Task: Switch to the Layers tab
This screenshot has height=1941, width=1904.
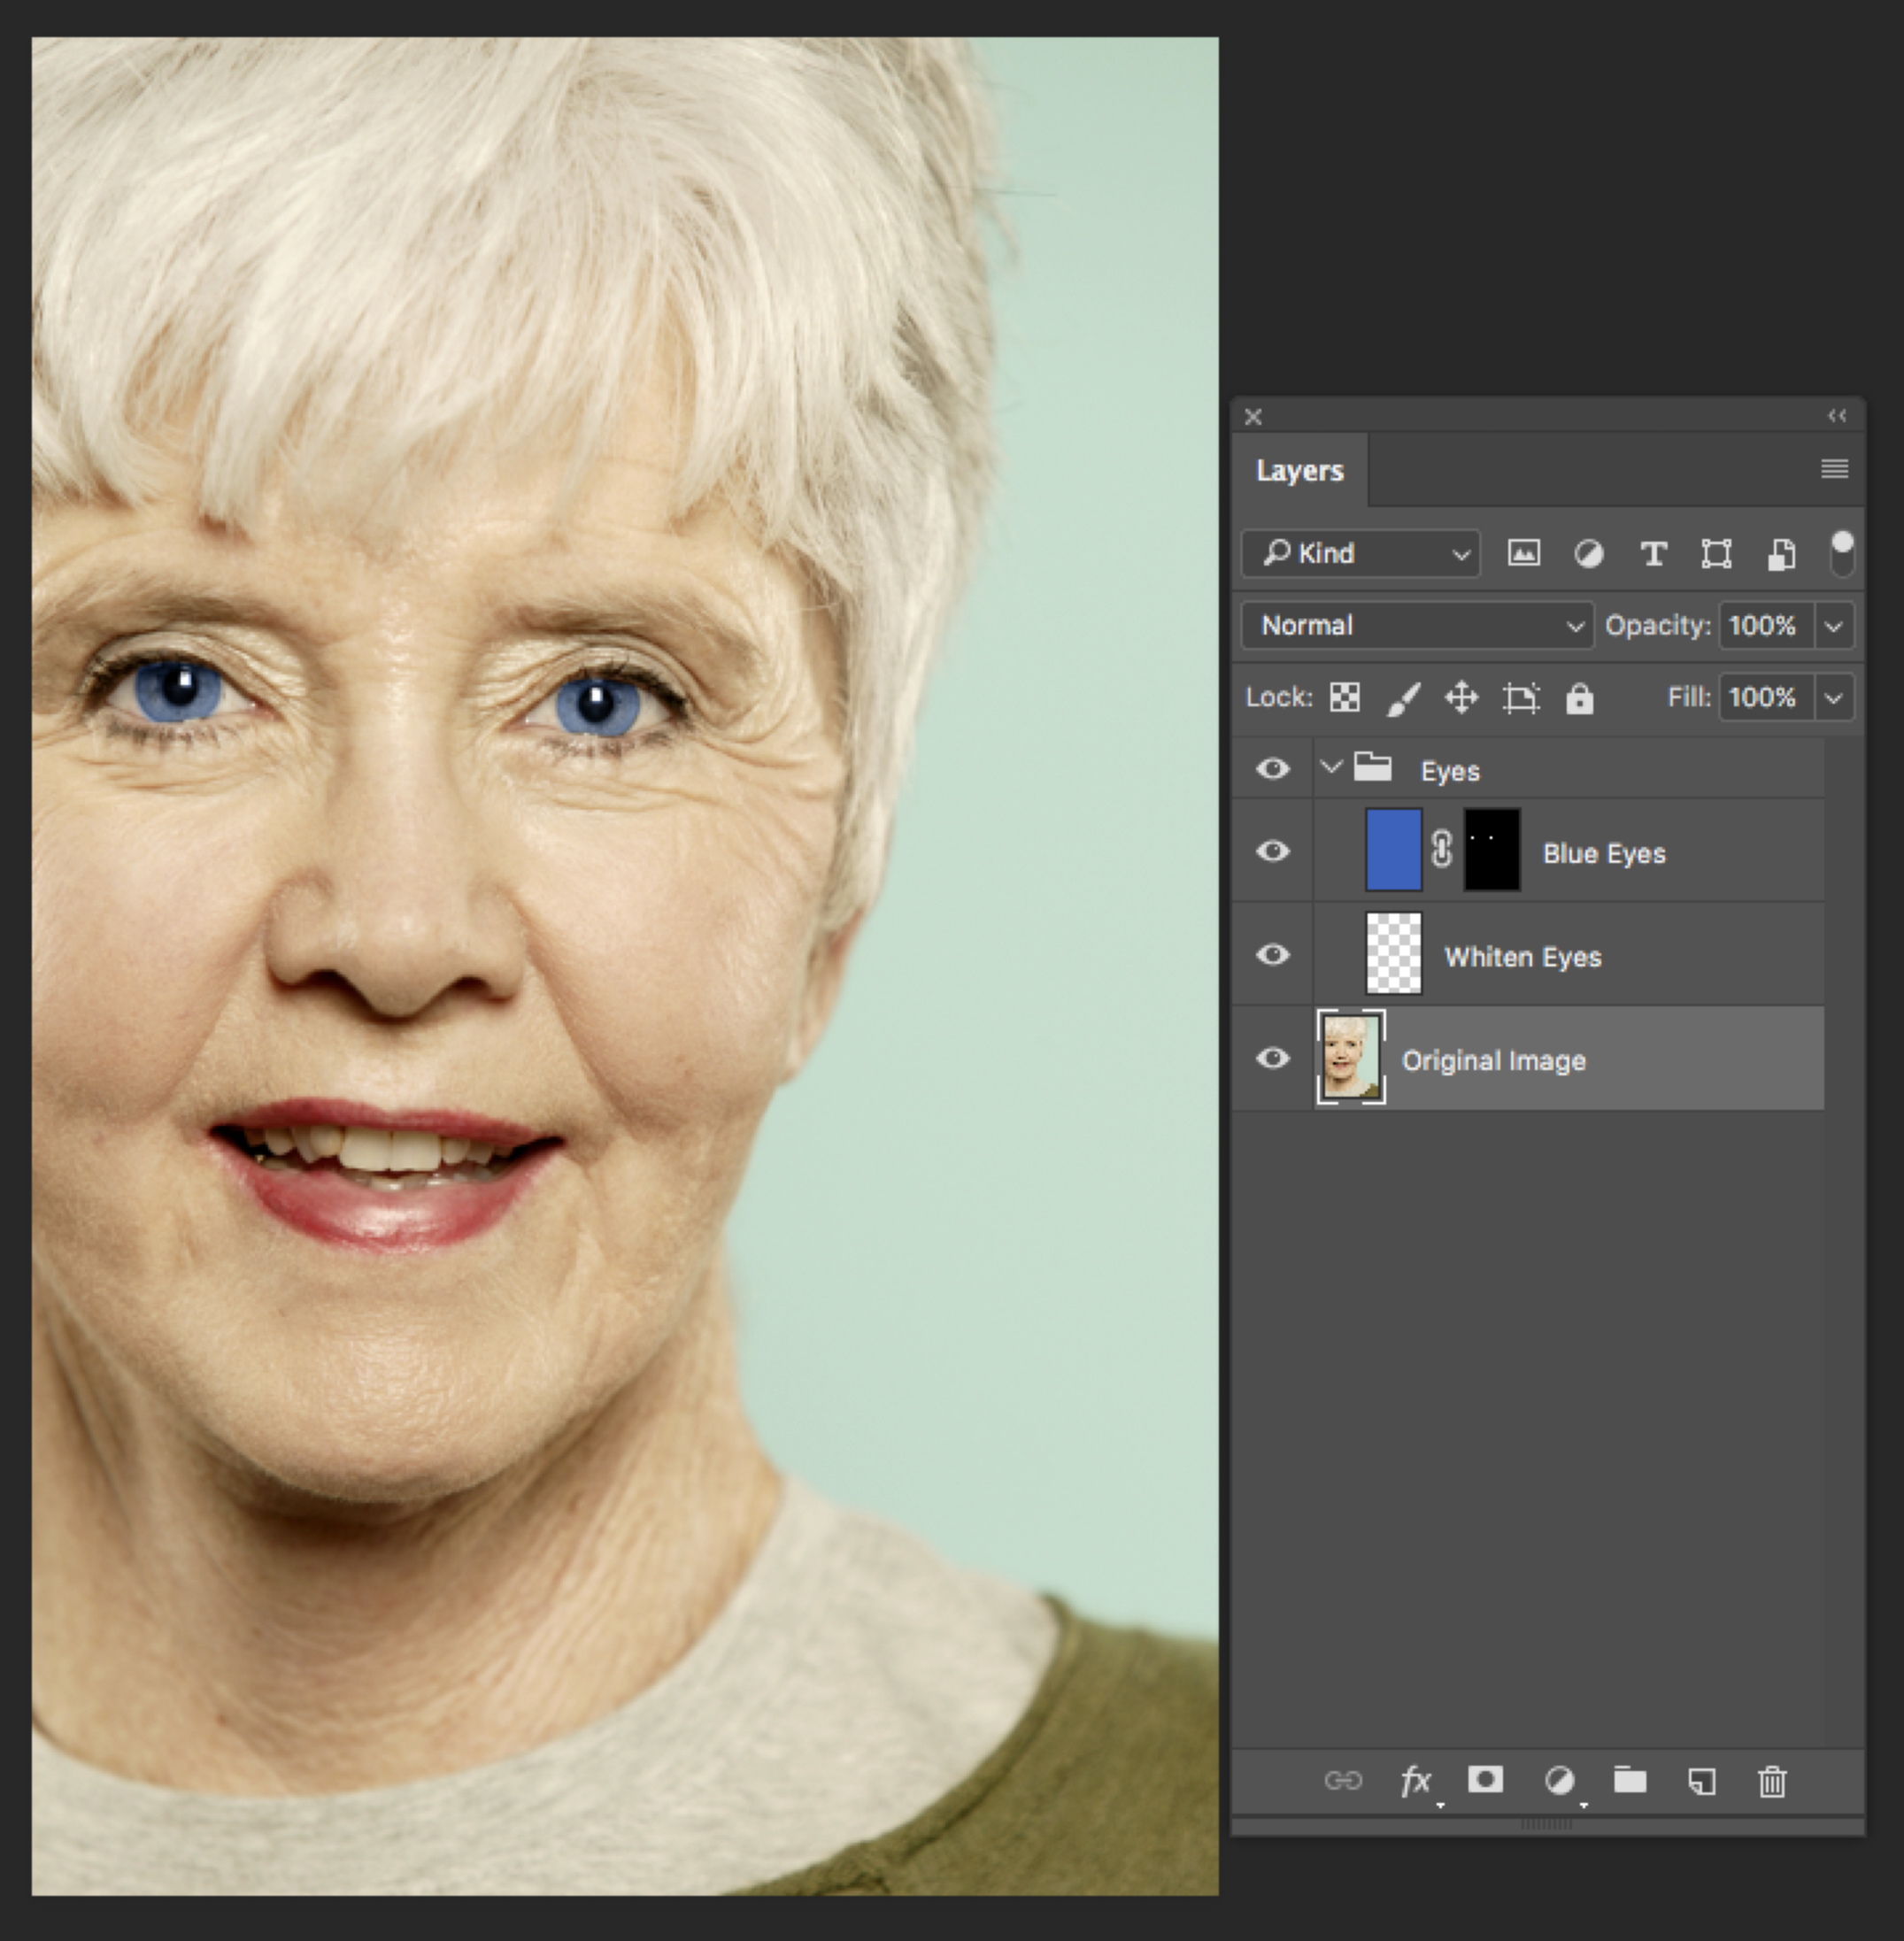Action: coord(1299,470)
